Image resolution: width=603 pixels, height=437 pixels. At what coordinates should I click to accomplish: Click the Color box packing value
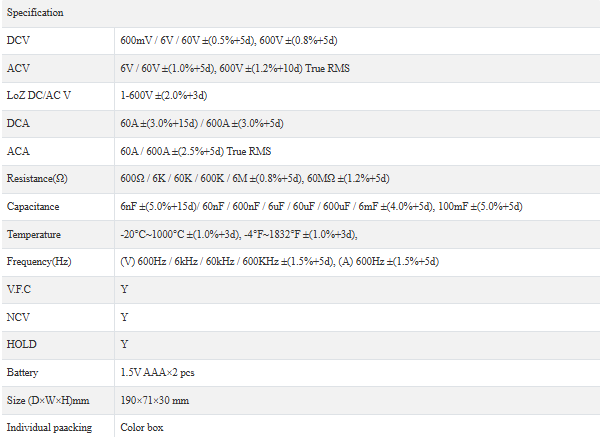tap(142, 427)
